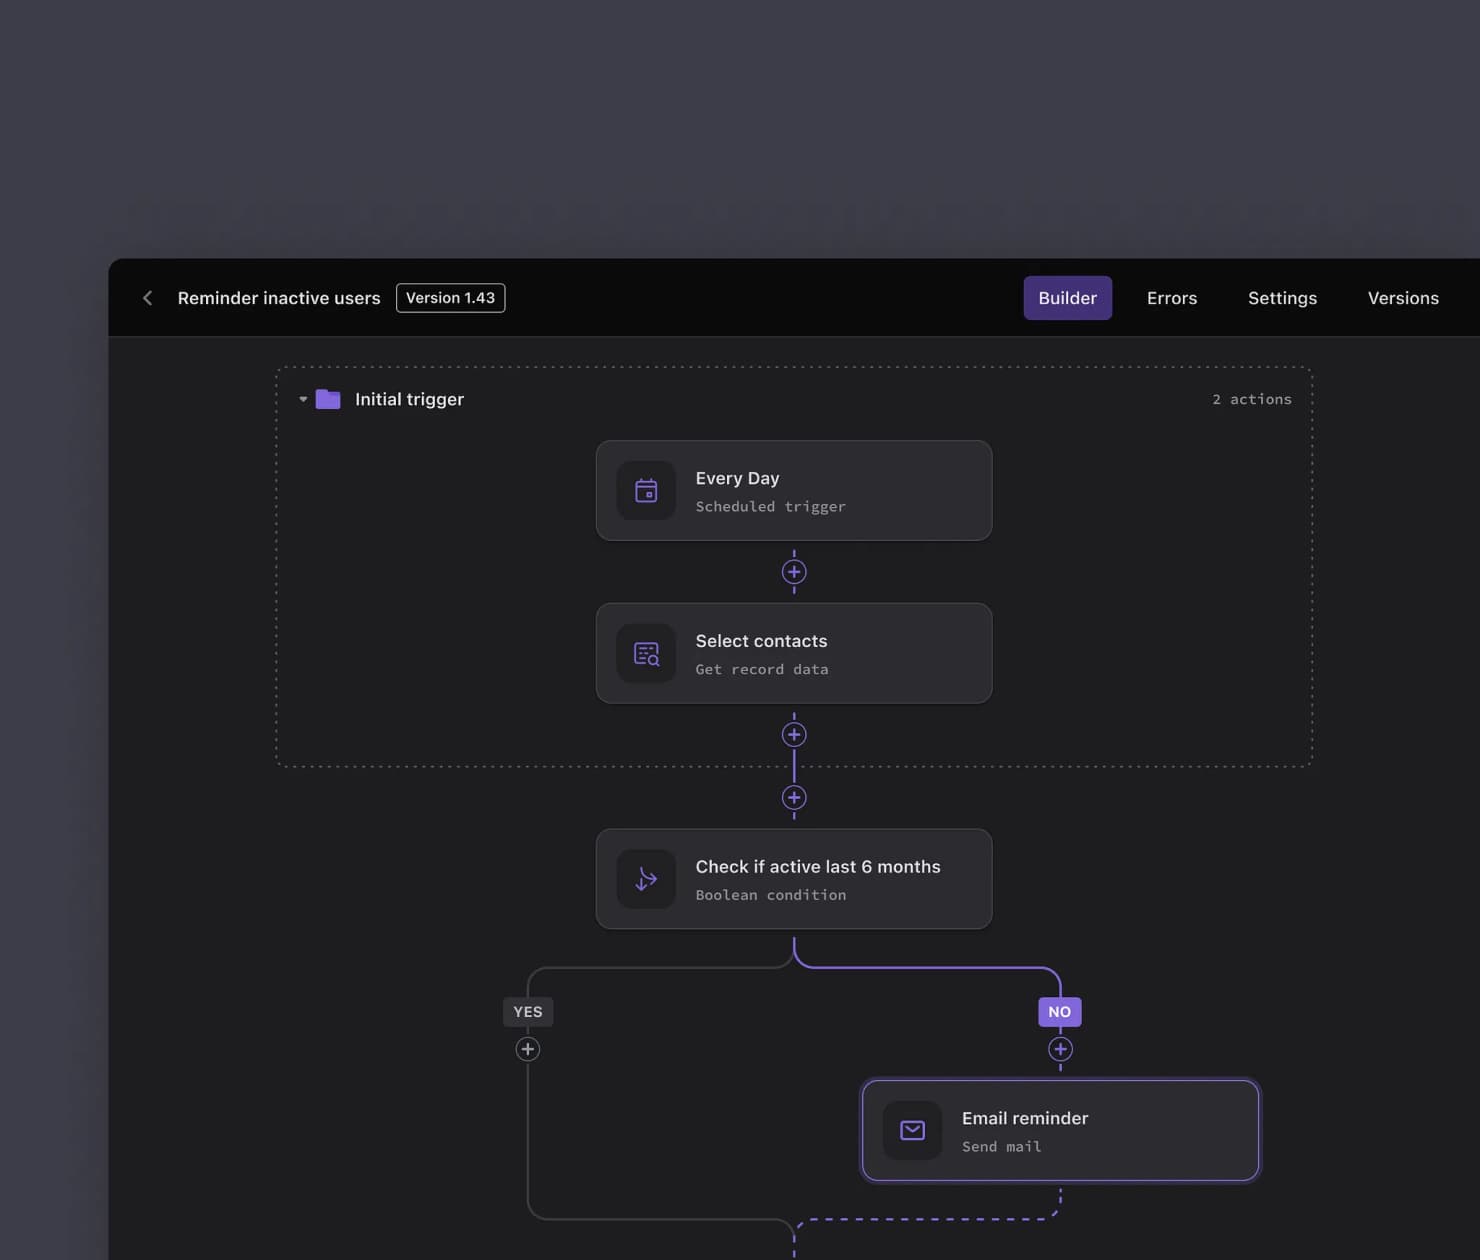Click plus button directly above Check if active node

click(794, 798)
